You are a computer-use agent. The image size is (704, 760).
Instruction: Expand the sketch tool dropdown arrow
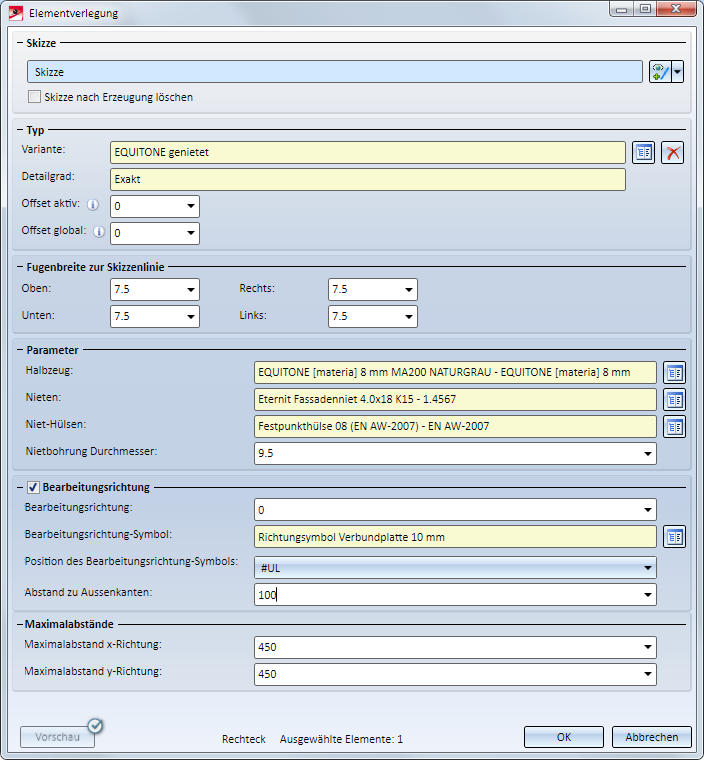[x=677, y=72]
